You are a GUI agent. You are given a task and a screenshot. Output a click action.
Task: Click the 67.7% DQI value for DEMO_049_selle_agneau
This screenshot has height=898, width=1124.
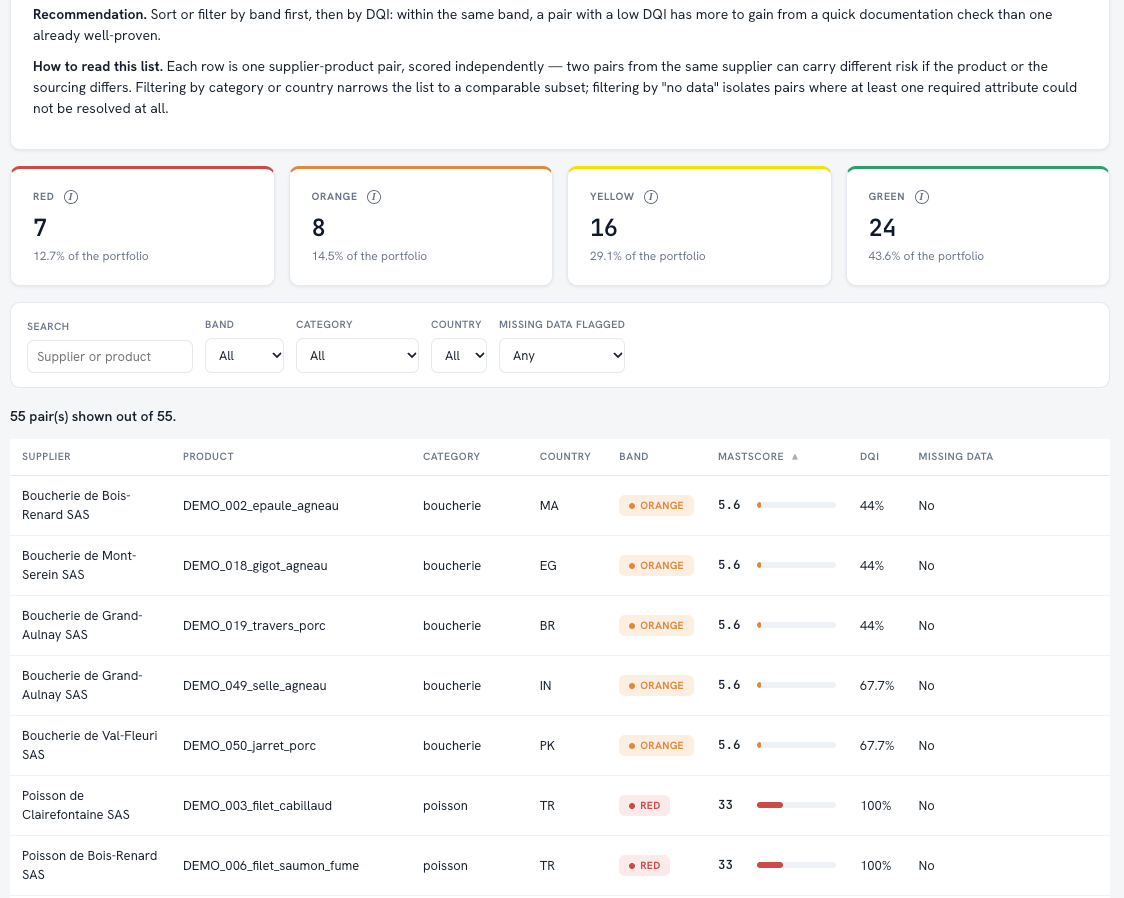click(877, 686)
